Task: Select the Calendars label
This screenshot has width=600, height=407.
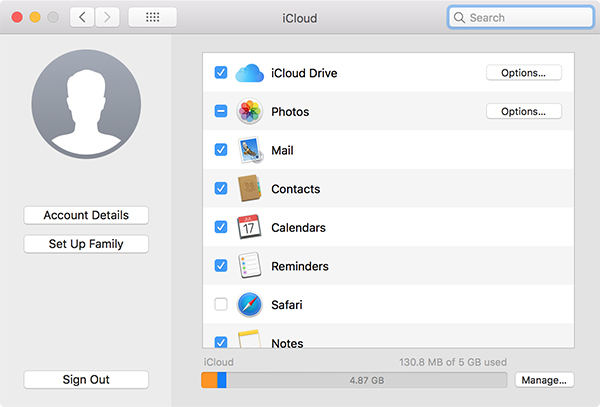Action: pyautogui.click(x=298, y=228)
